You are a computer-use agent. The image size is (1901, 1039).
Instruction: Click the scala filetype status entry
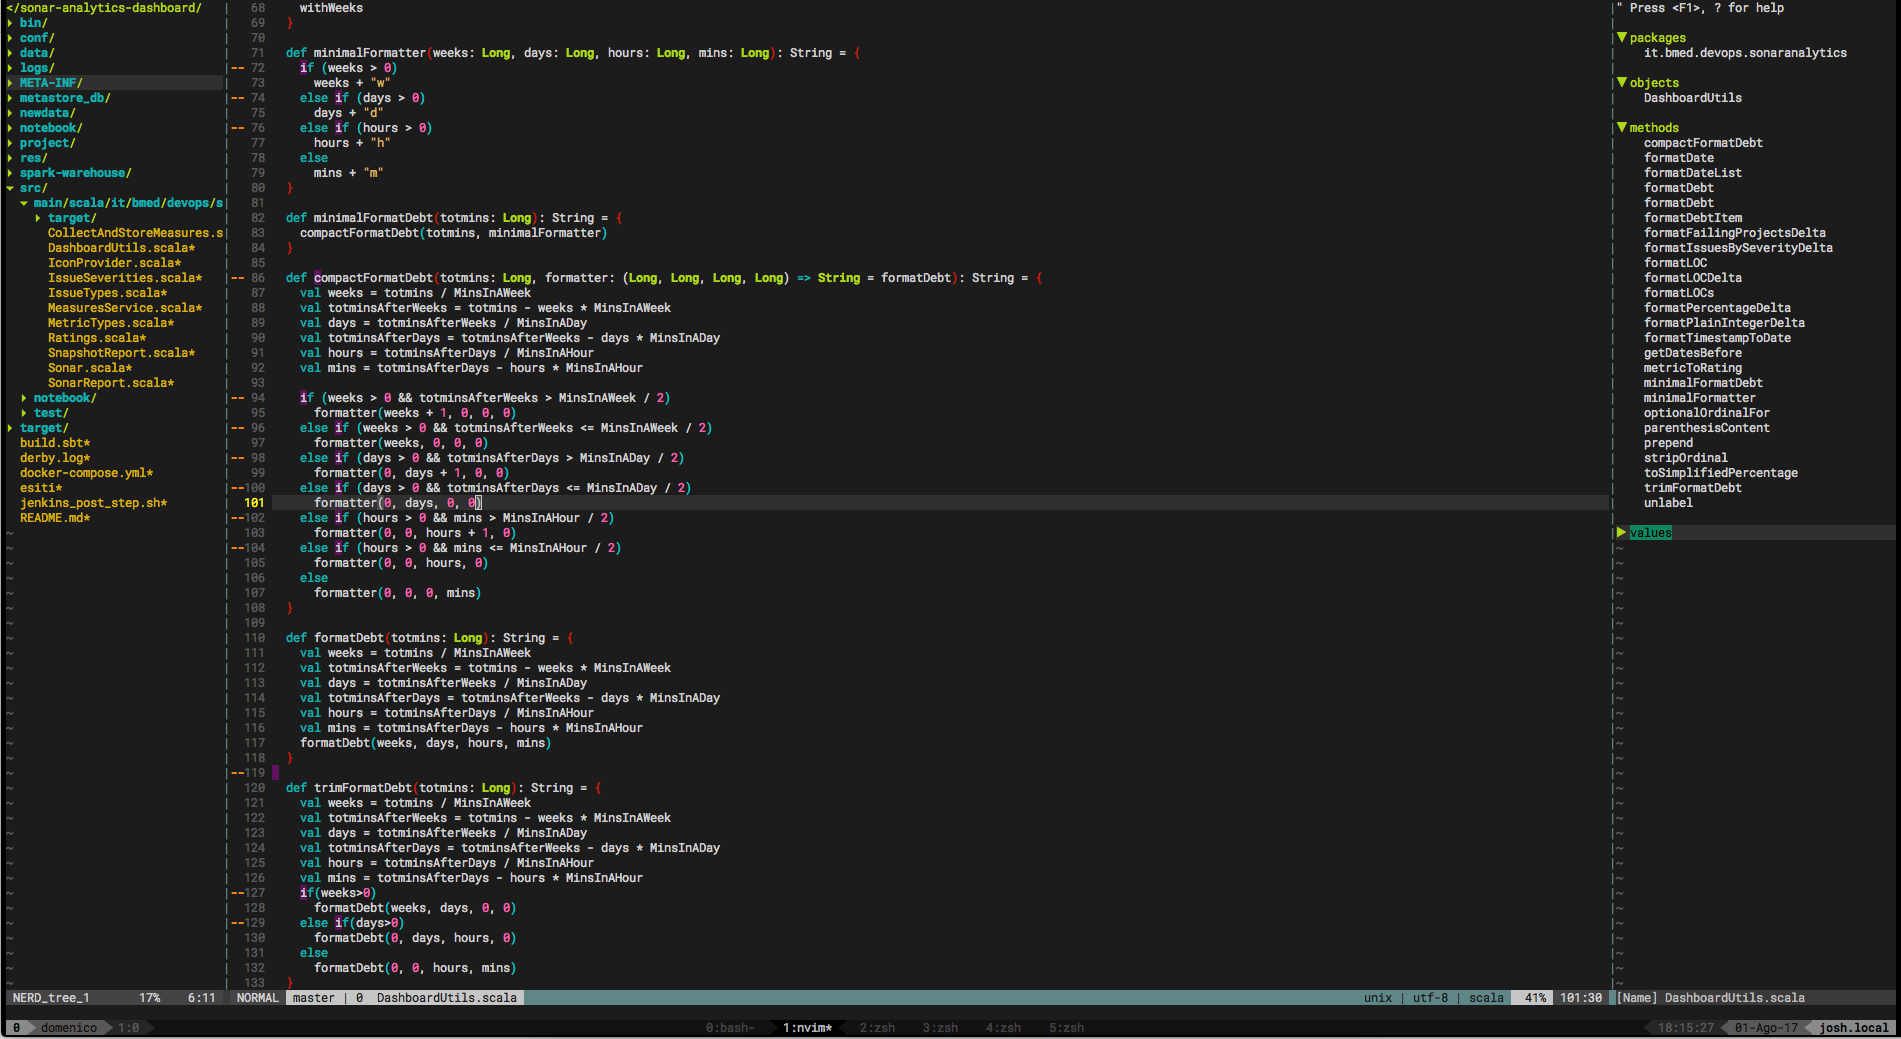click(x=1486, y=998)
